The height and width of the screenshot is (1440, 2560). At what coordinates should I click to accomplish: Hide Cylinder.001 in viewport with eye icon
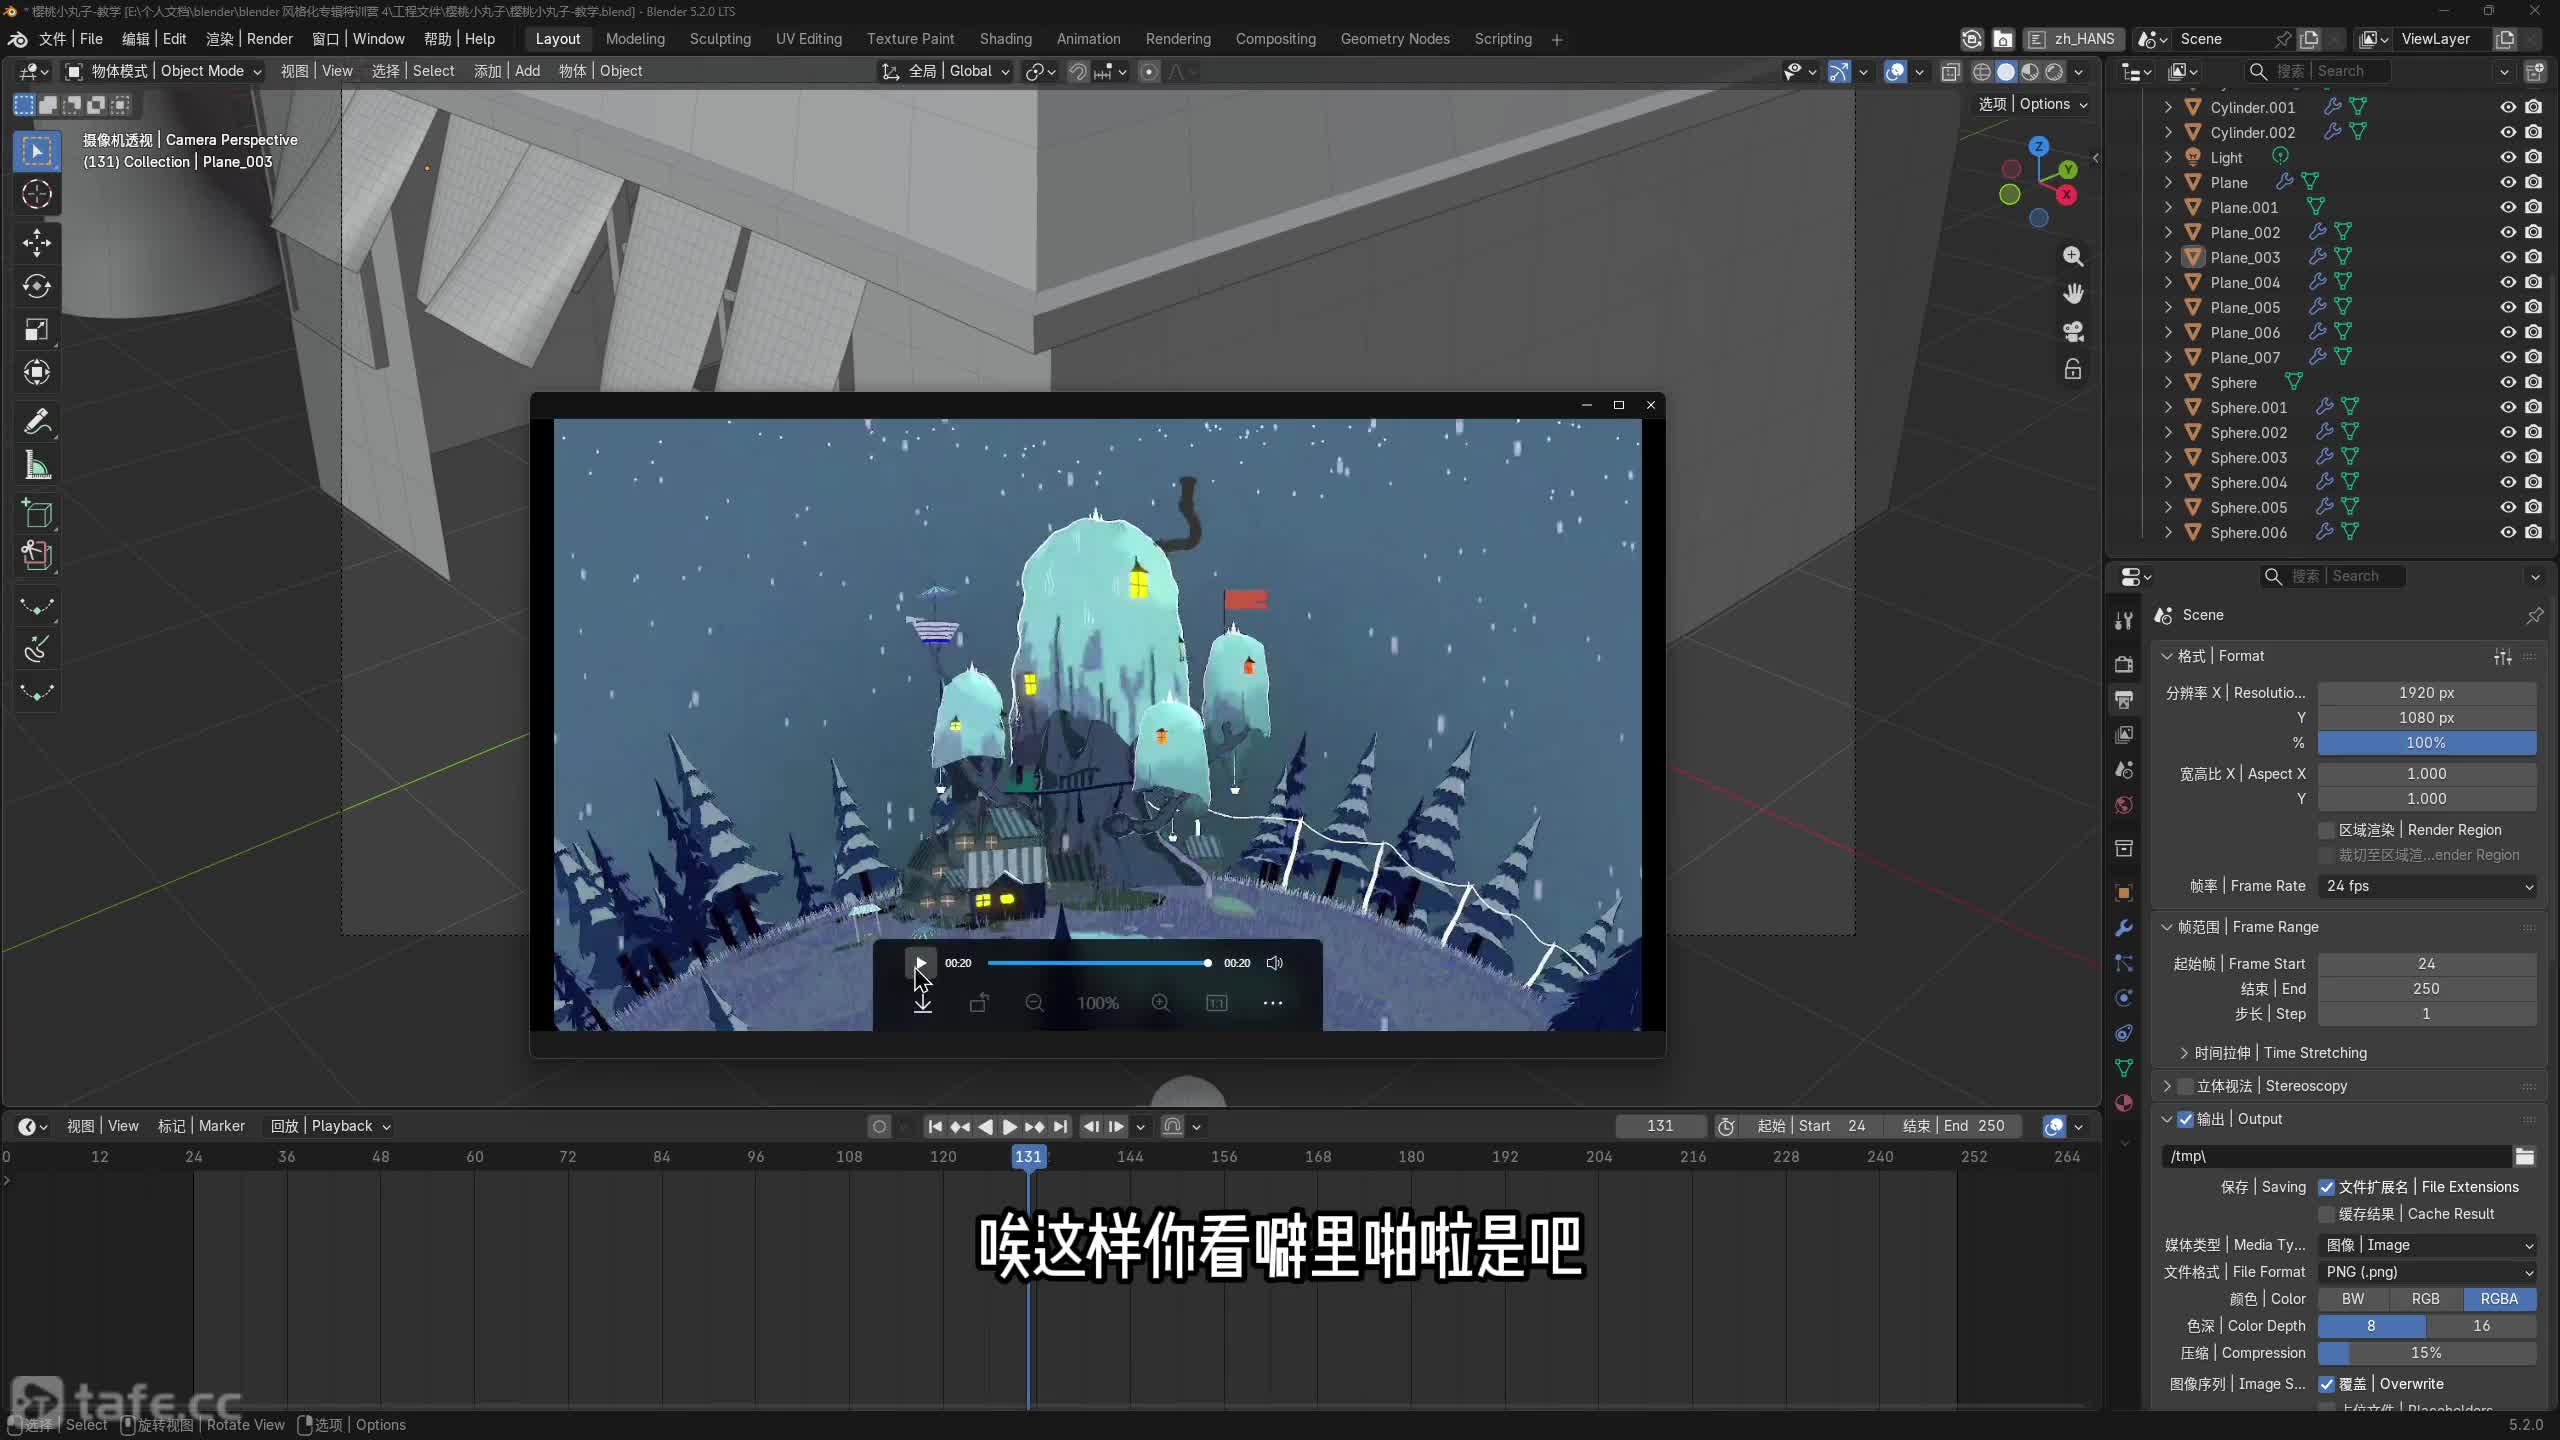point(2508,107)
